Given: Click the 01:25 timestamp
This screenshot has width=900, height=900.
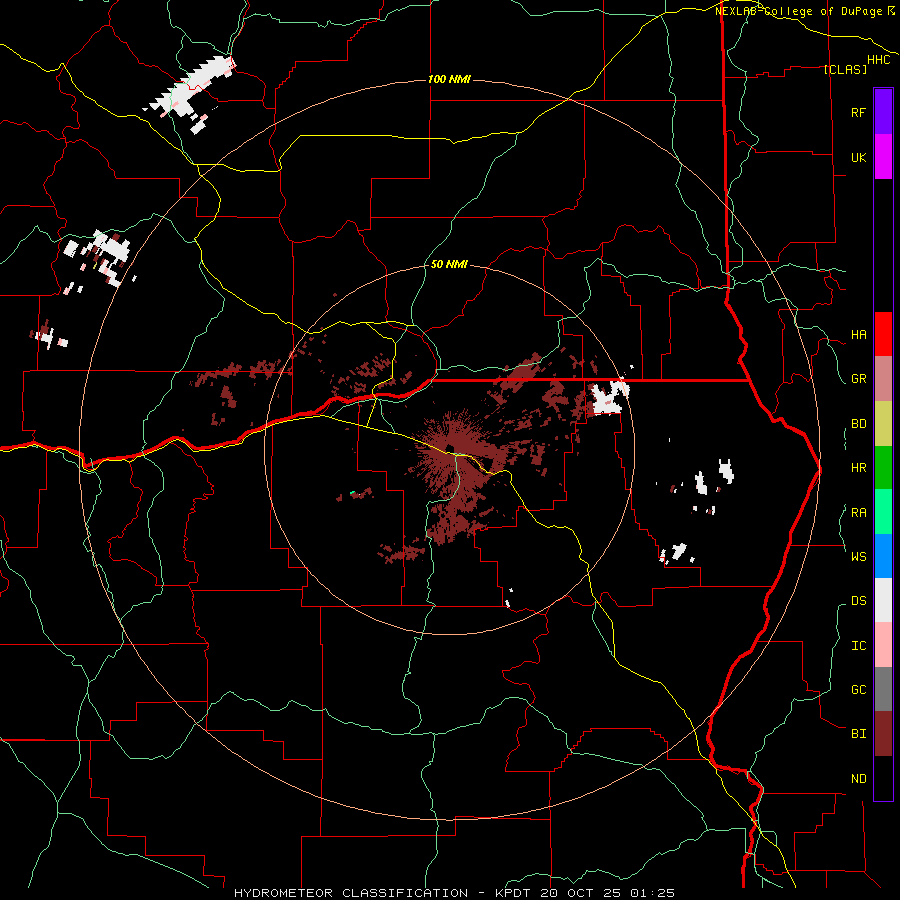Looking at the screenshot, I should [x=652, y=893].
